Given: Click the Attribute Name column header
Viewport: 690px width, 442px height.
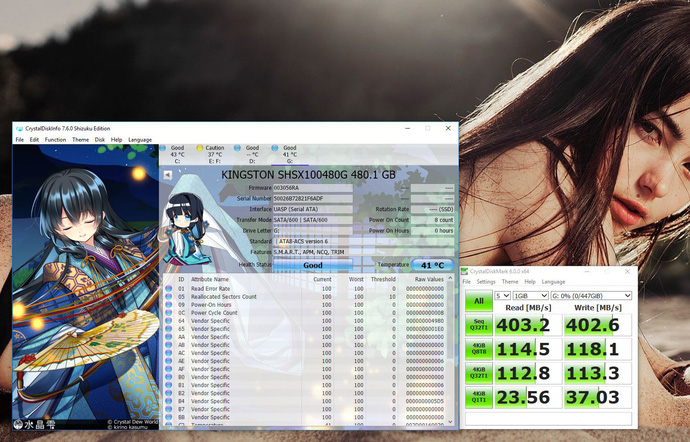Looking at the screenshot, I should point(209,279).
